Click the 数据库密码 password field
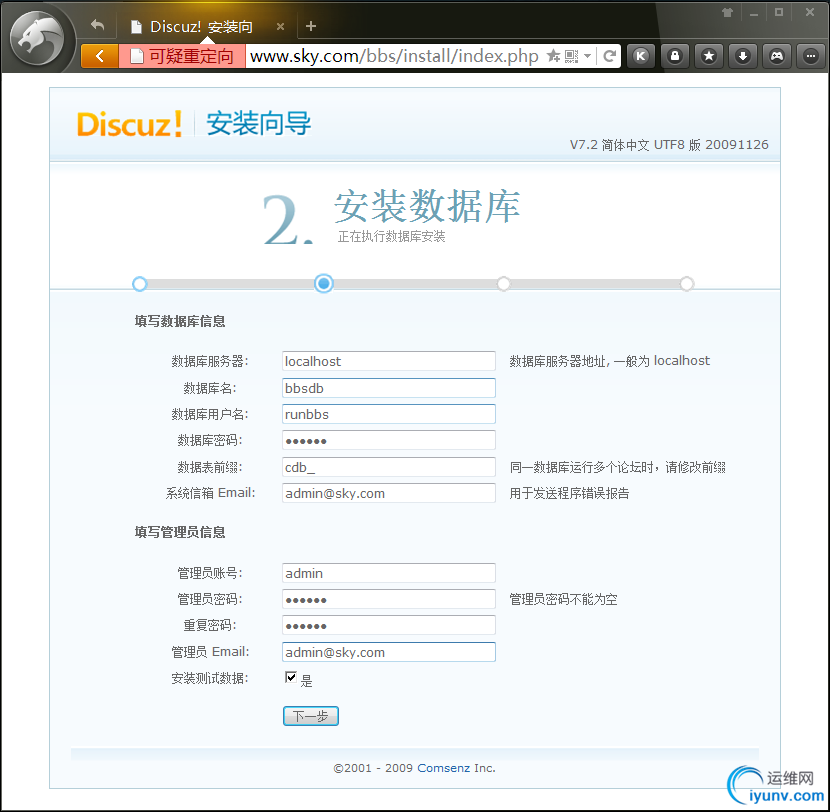The width and height of the screenshot is (830, 812). (x=389, y=440)
